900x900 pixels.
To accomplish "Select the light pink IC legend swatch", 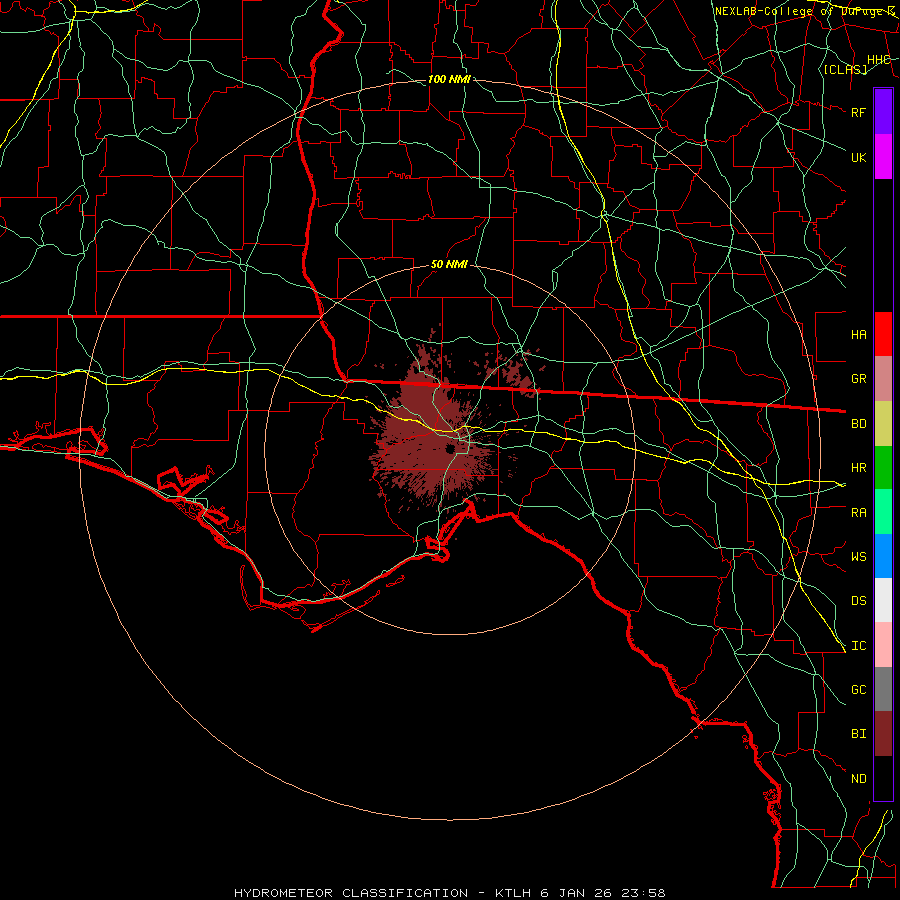I will coord(883,645).
